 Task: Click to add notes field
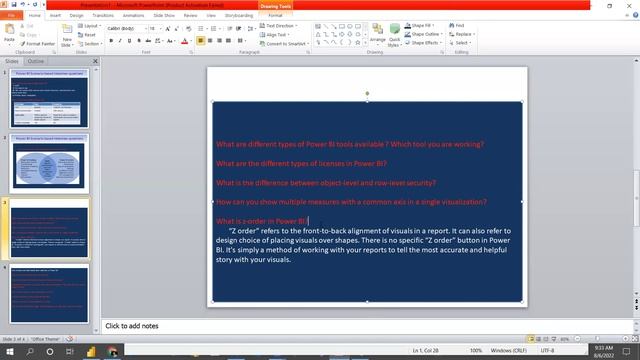[367, 326]
